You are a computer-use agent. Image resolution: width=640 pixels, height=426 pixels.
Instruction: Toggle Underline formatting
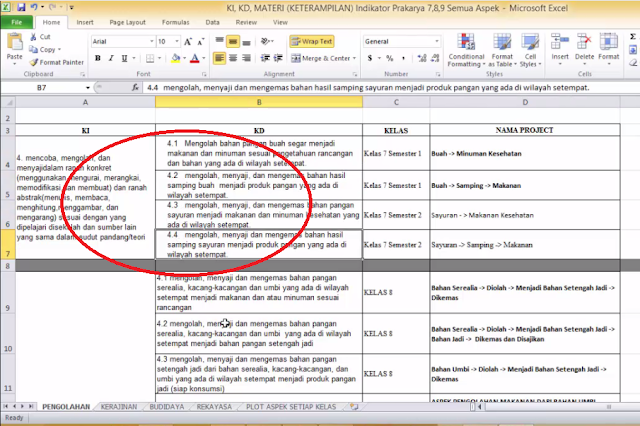(124, 58)
